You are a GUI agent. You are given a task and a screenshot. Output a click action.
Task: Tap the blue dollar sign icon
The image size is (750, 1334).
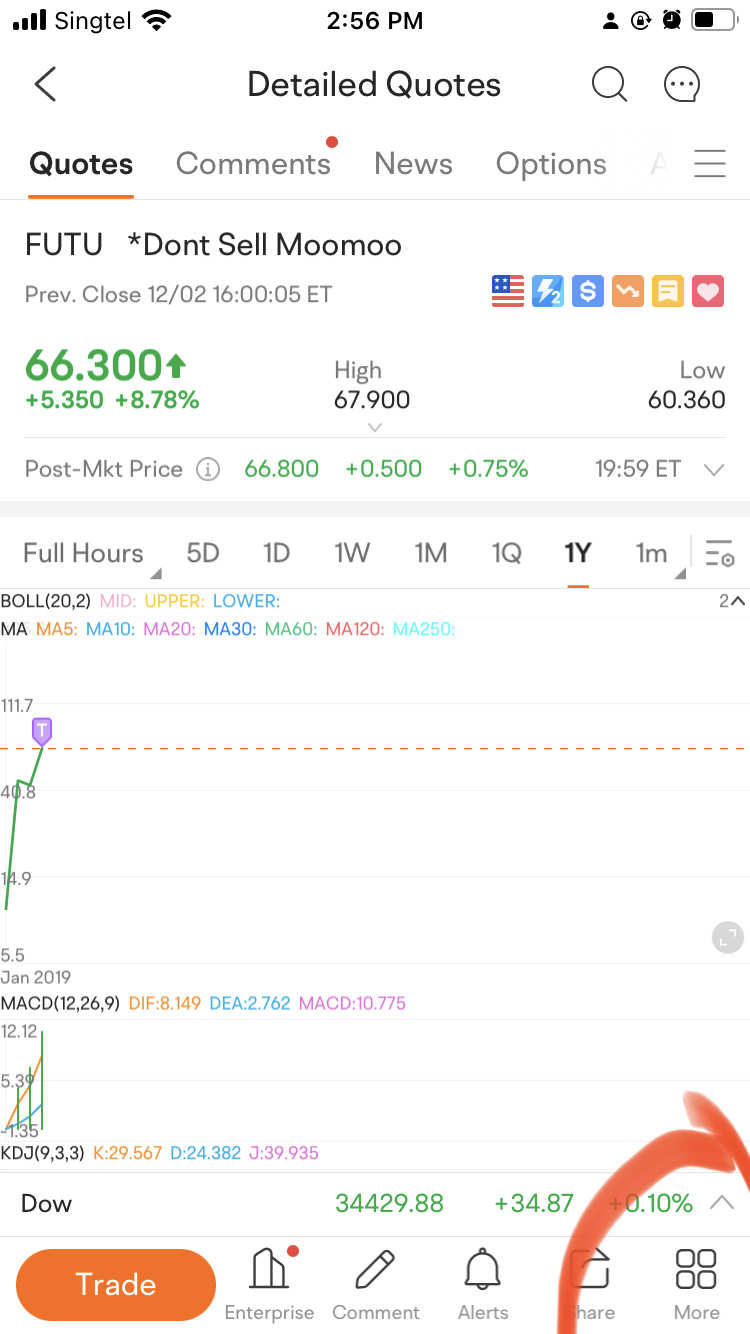tap(588, 291)
